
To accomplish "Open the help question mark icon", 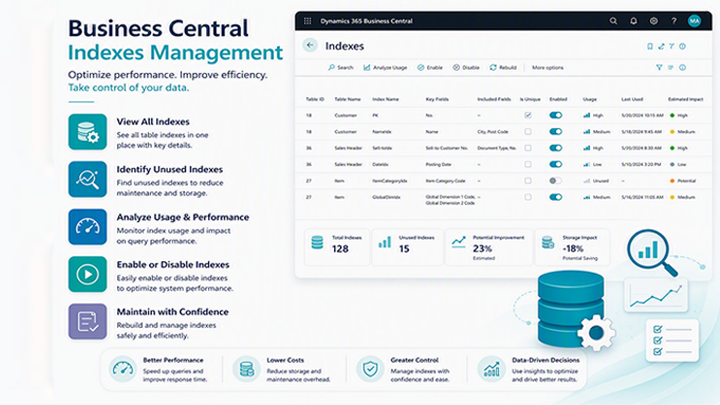I will (674, 21).
